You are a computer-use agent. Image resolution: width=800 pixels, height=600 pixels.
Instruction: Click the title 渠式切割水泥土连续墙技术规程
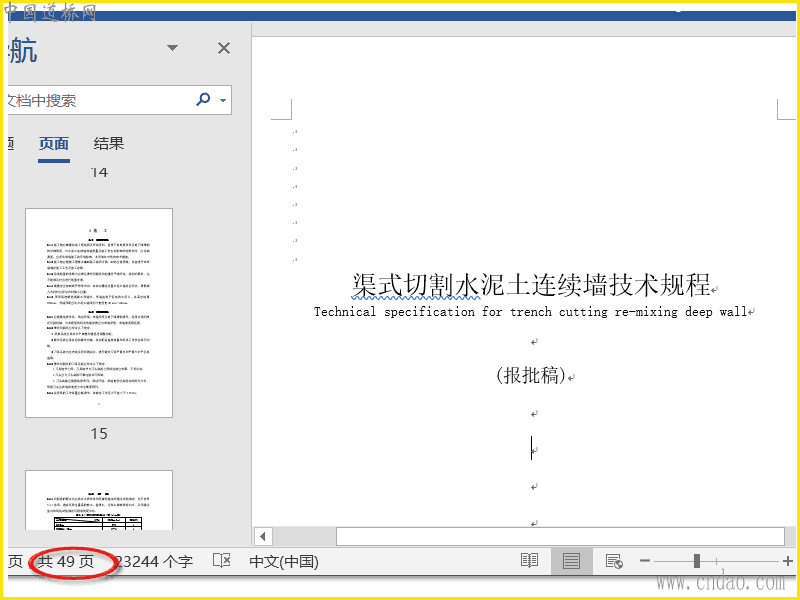pyautogui.click(x=531, y=285)
